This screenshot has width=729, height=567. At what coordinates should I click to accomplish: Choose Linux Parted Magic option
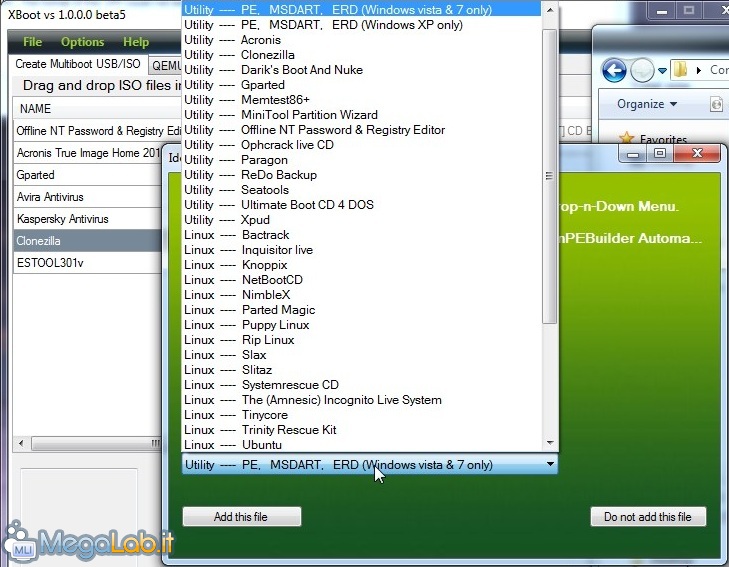point(362,310)
